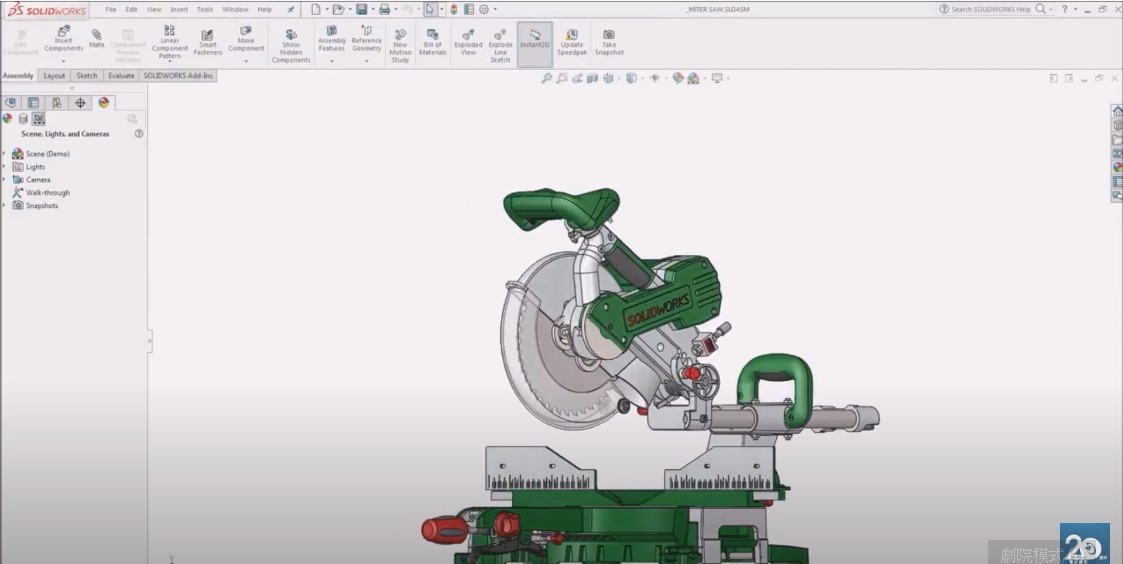The height and width of the screenshot is (564, 1123).
Task: Expand Scene (Demo) node
Action: (x=5, y=153)
